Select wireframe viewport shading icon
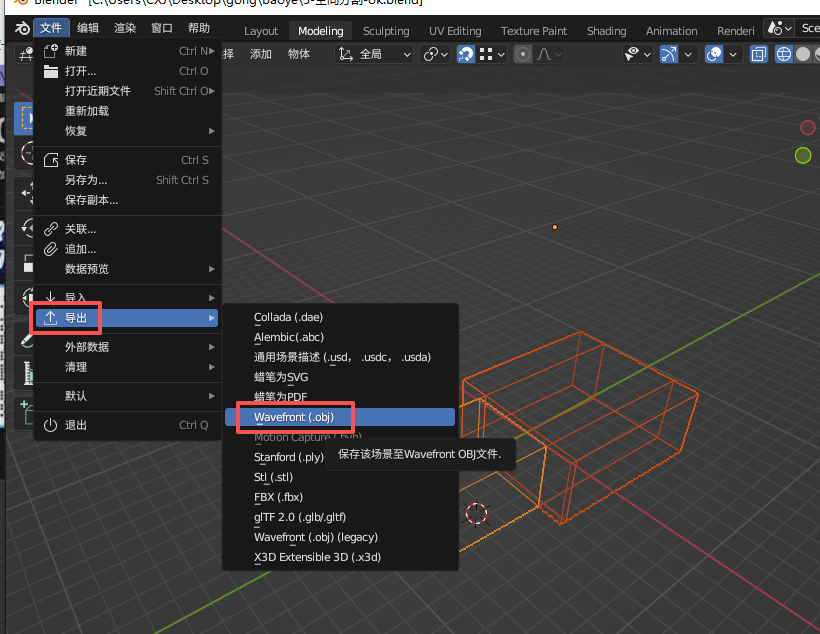820x634 pixels. coord(784,54)
